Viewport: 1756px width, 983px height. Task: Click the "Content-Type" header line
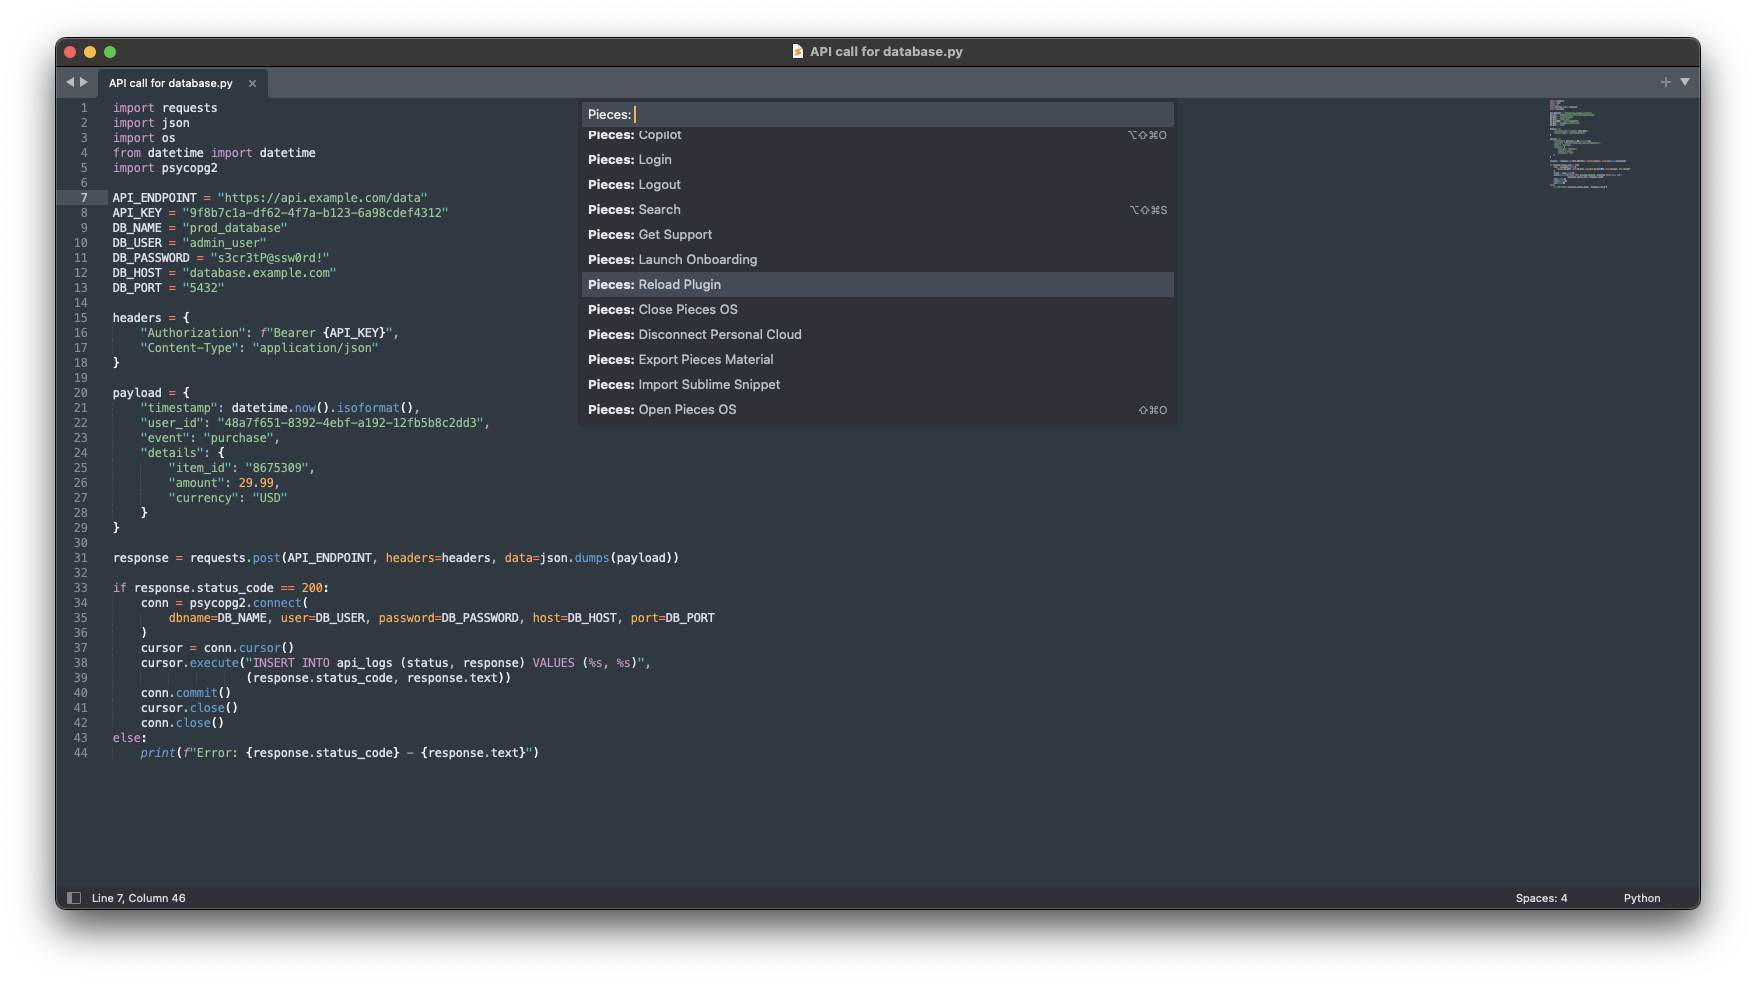coord(259,348)
